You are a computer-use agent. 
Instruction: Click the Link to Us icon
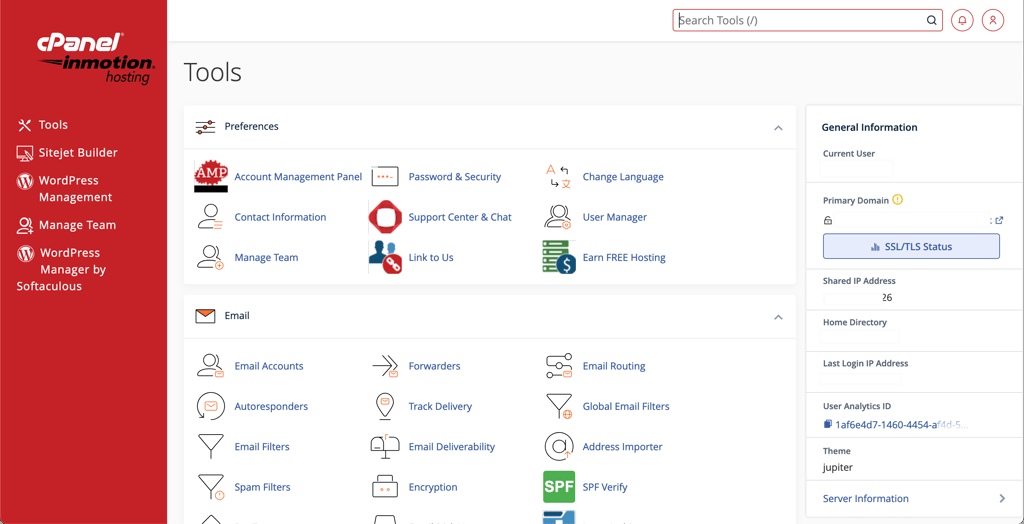pos(385,257)
